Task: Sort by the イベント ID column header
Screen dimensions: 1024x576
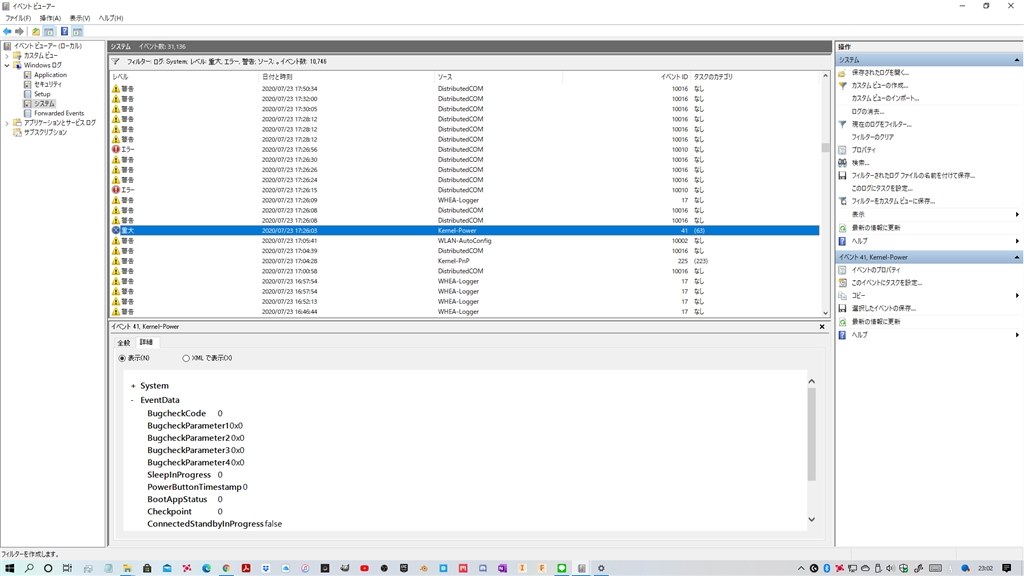Action: (626, 76)
